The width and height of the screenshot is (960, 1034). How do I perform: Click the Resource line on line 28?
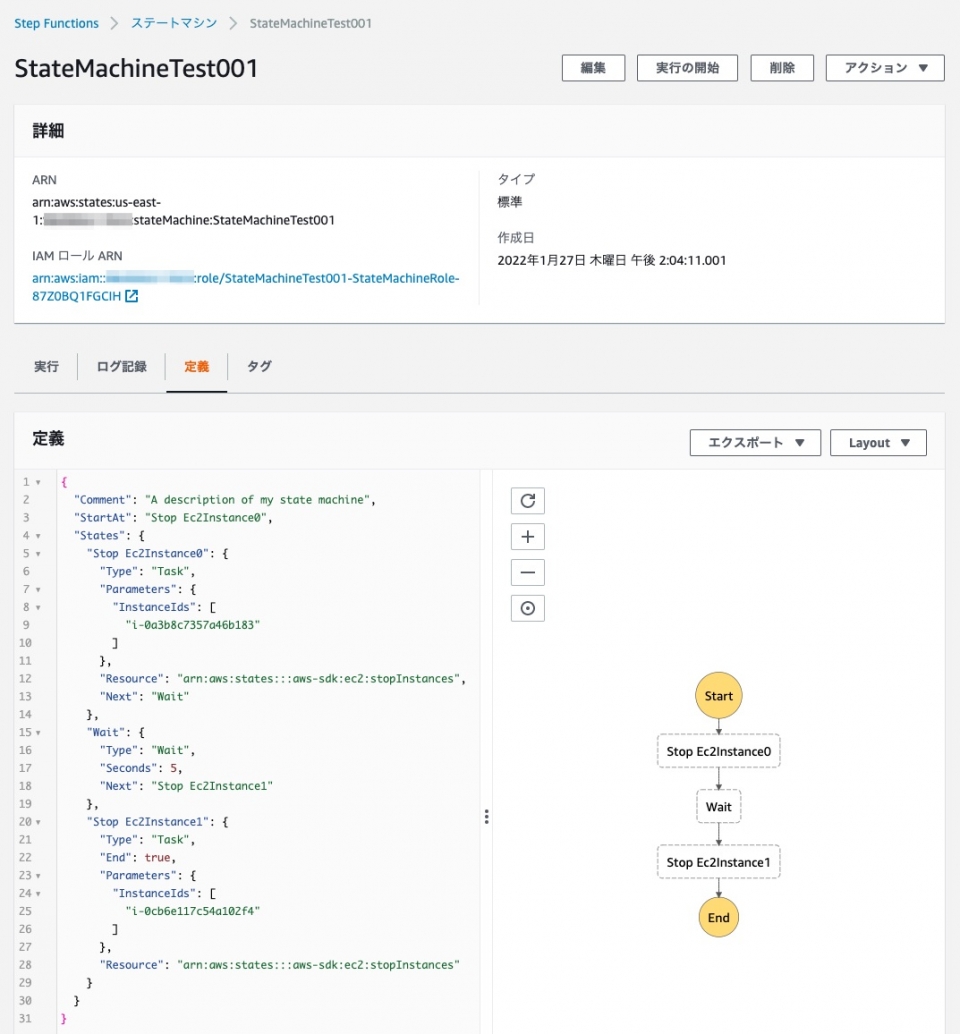coord(280,965)
